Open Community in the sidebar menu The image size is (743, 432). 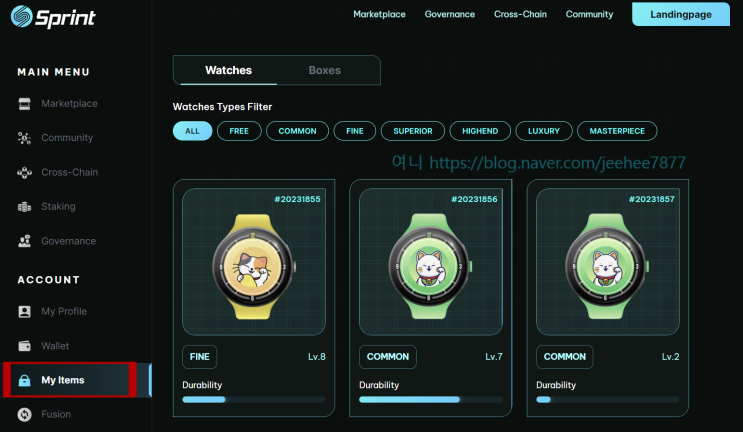tap(67, 138)
